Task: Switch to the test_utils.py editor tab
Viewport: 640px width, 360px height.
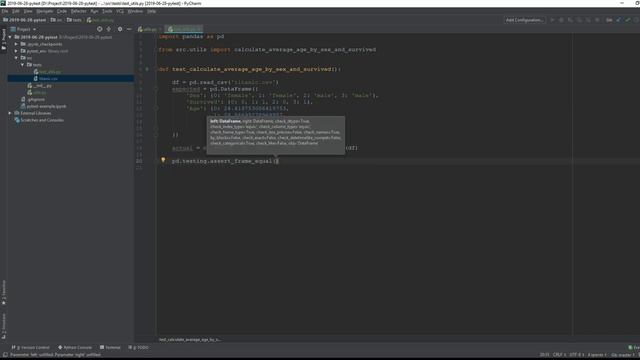Action: tap(184, 29)
